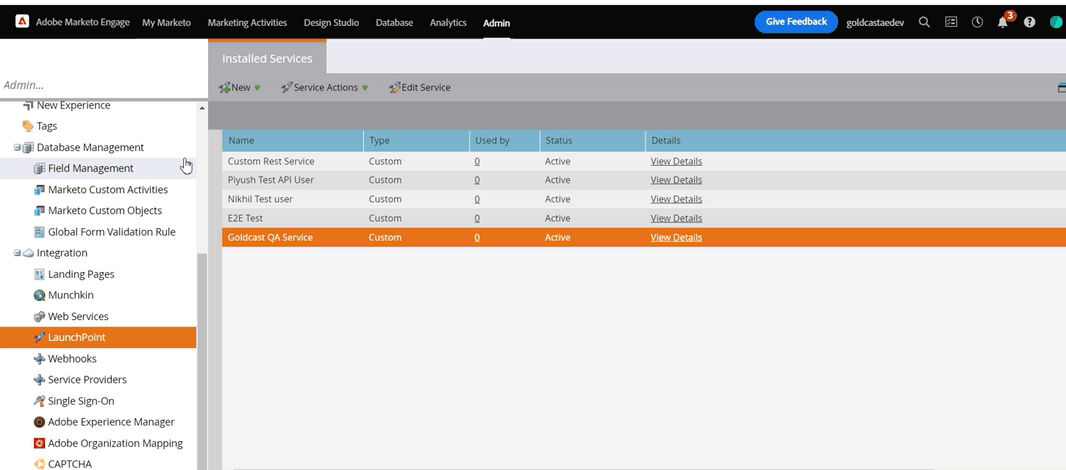
Task: Open Marketo Custom Objects tree item
Action: 105,211
